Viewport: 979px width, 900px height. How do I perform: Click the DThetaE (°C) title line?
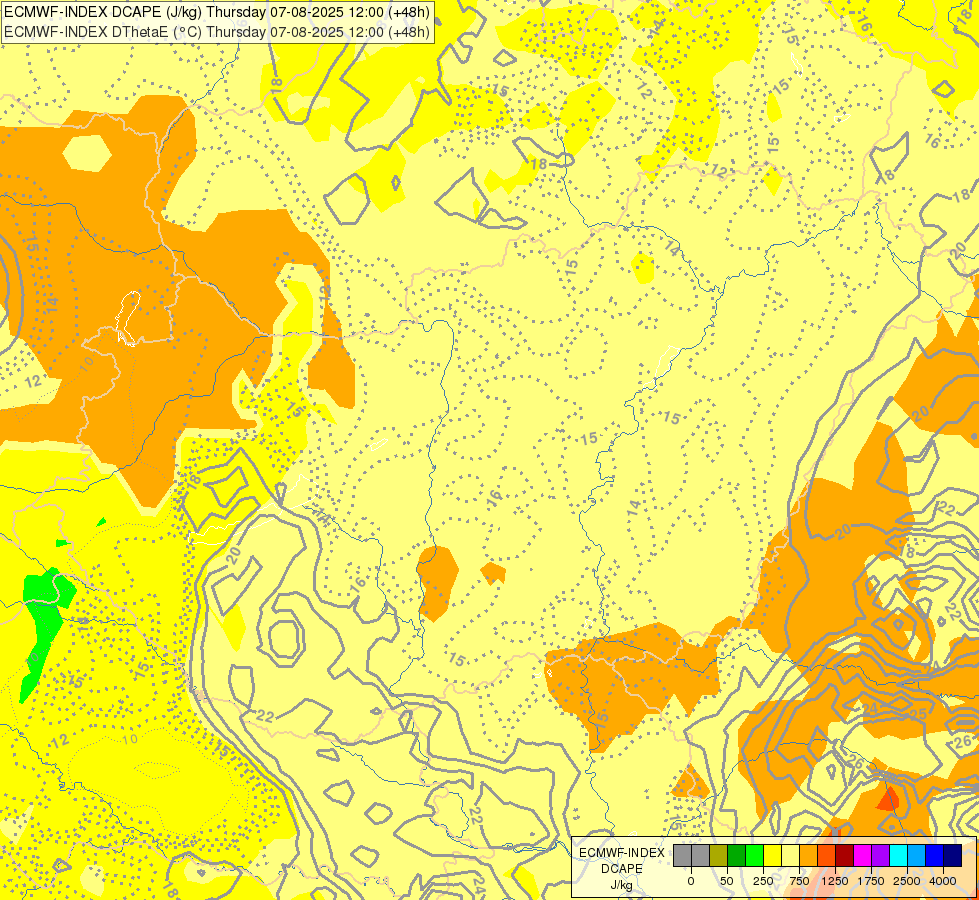(x=217, y=31)
